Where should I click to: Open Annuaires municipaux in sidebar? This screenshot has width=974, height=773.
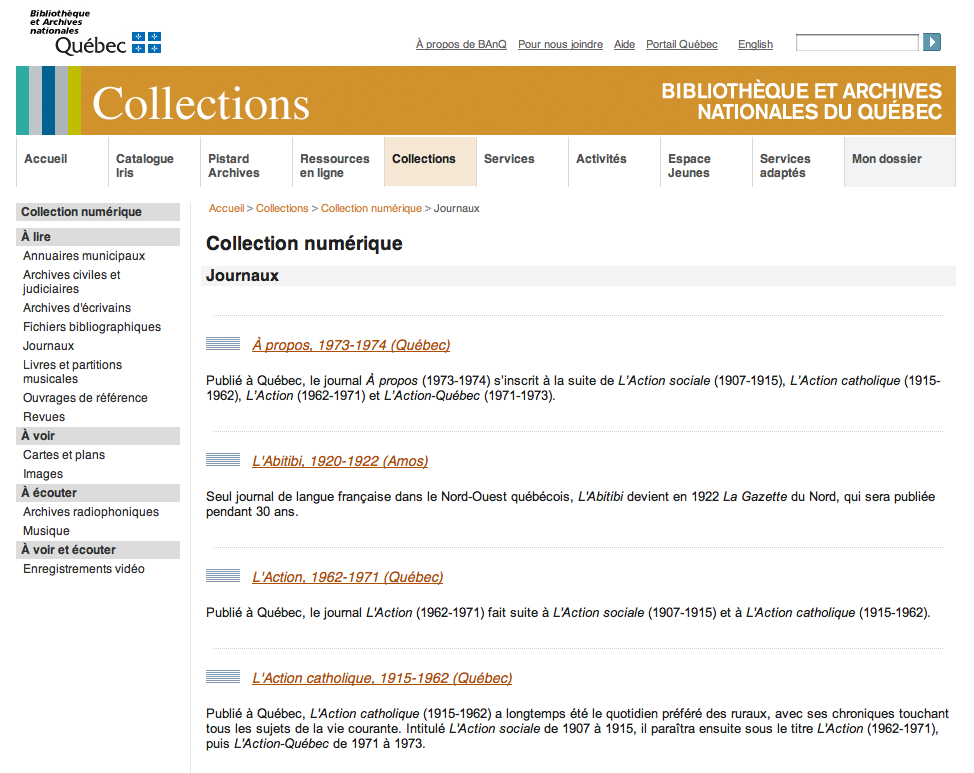pos(84,256)
